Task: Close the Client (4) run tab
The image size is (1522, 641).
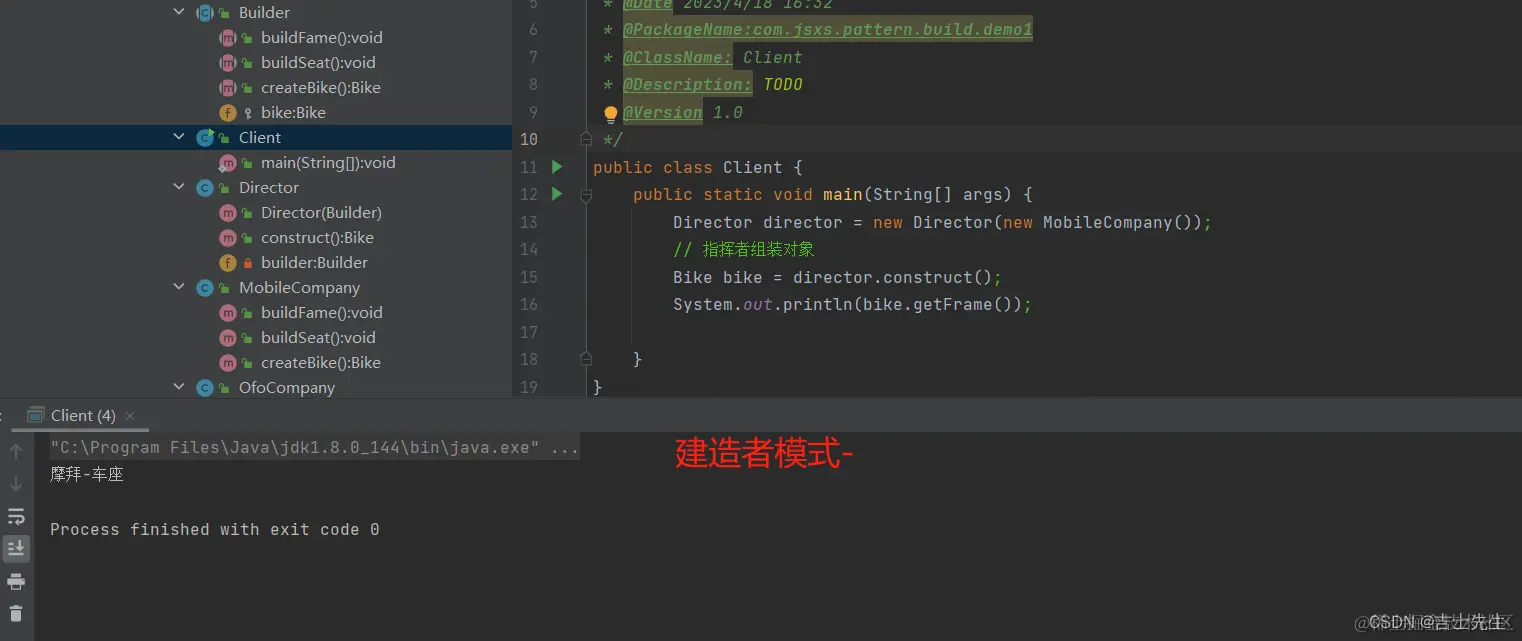Action: click(130, 415)
